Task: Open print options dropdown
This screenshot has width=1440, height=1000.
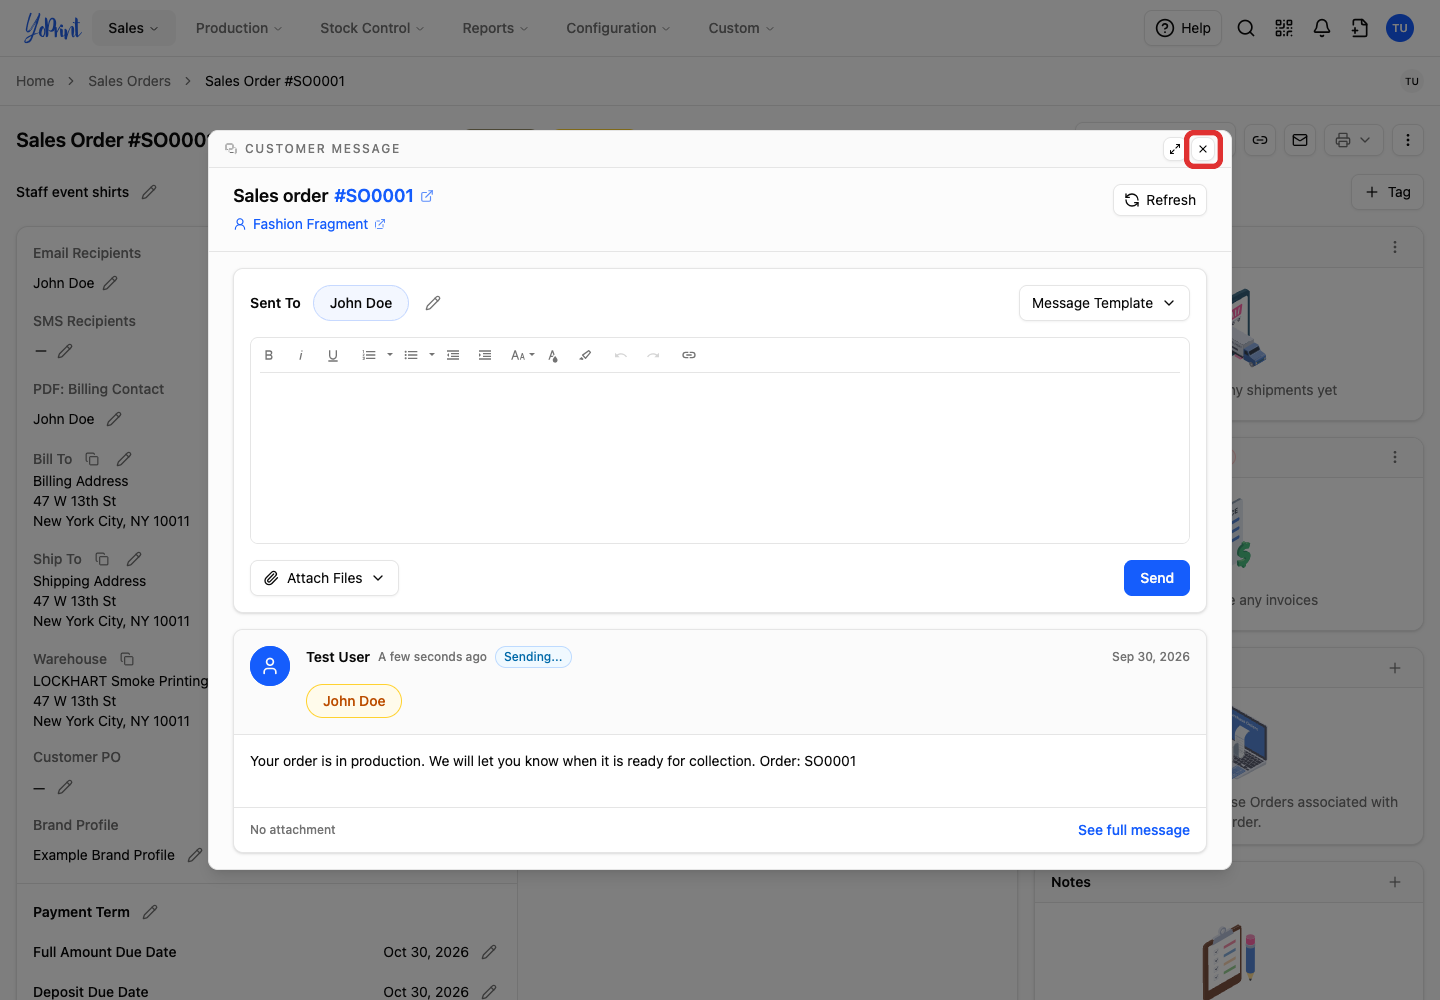Action: (1354, 140)
